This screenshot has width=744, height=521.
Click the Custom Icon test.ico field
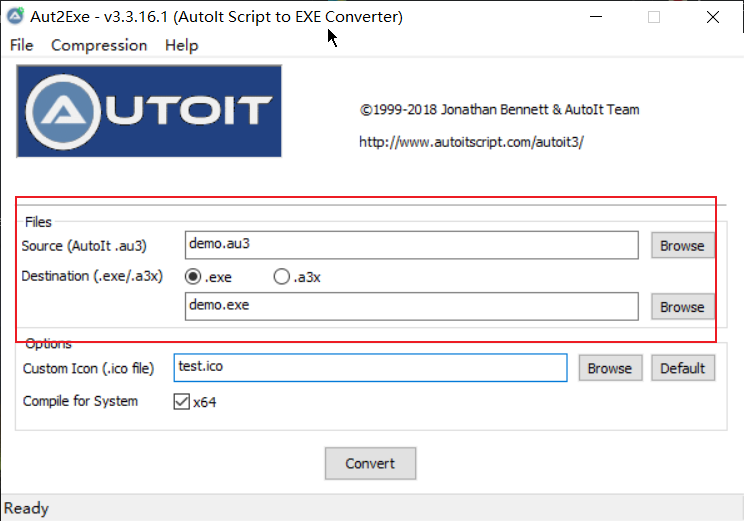point(370,367)
